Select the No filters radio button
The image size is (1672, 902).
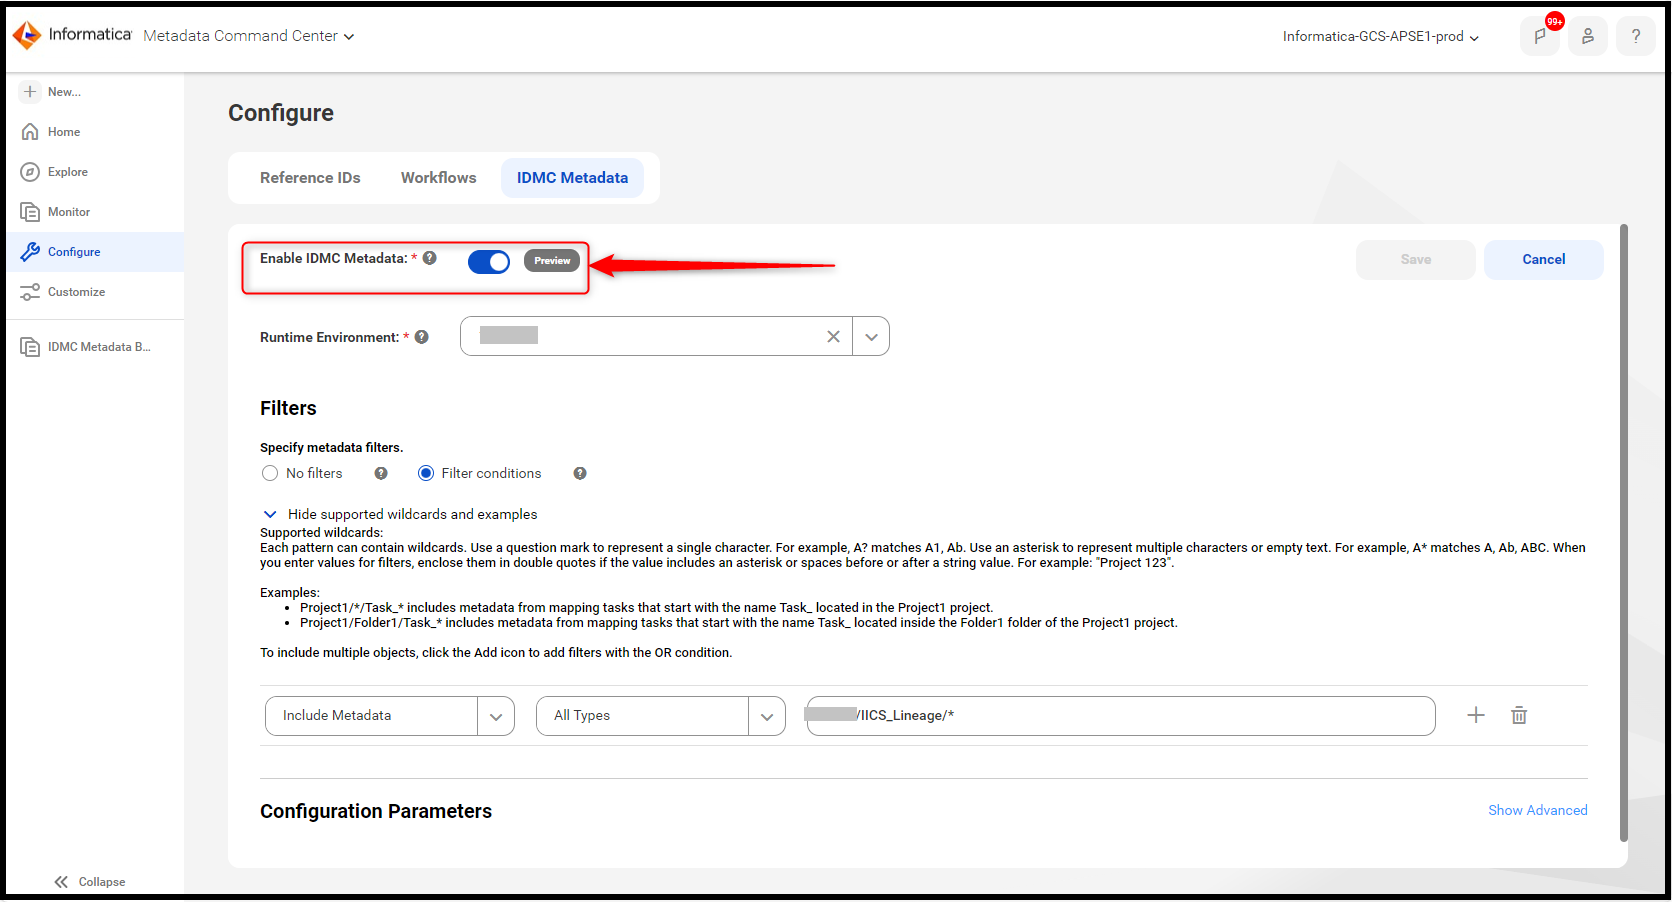pyautogui.click(x=270, y=473)
